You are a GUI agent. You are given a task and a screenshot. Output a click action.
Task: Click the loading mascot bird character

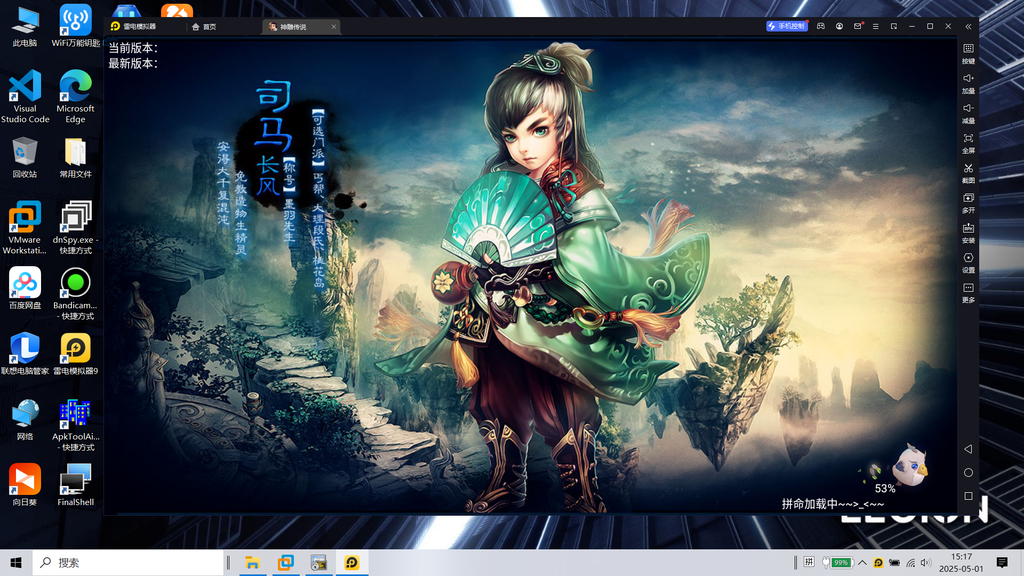click(910, 465)
